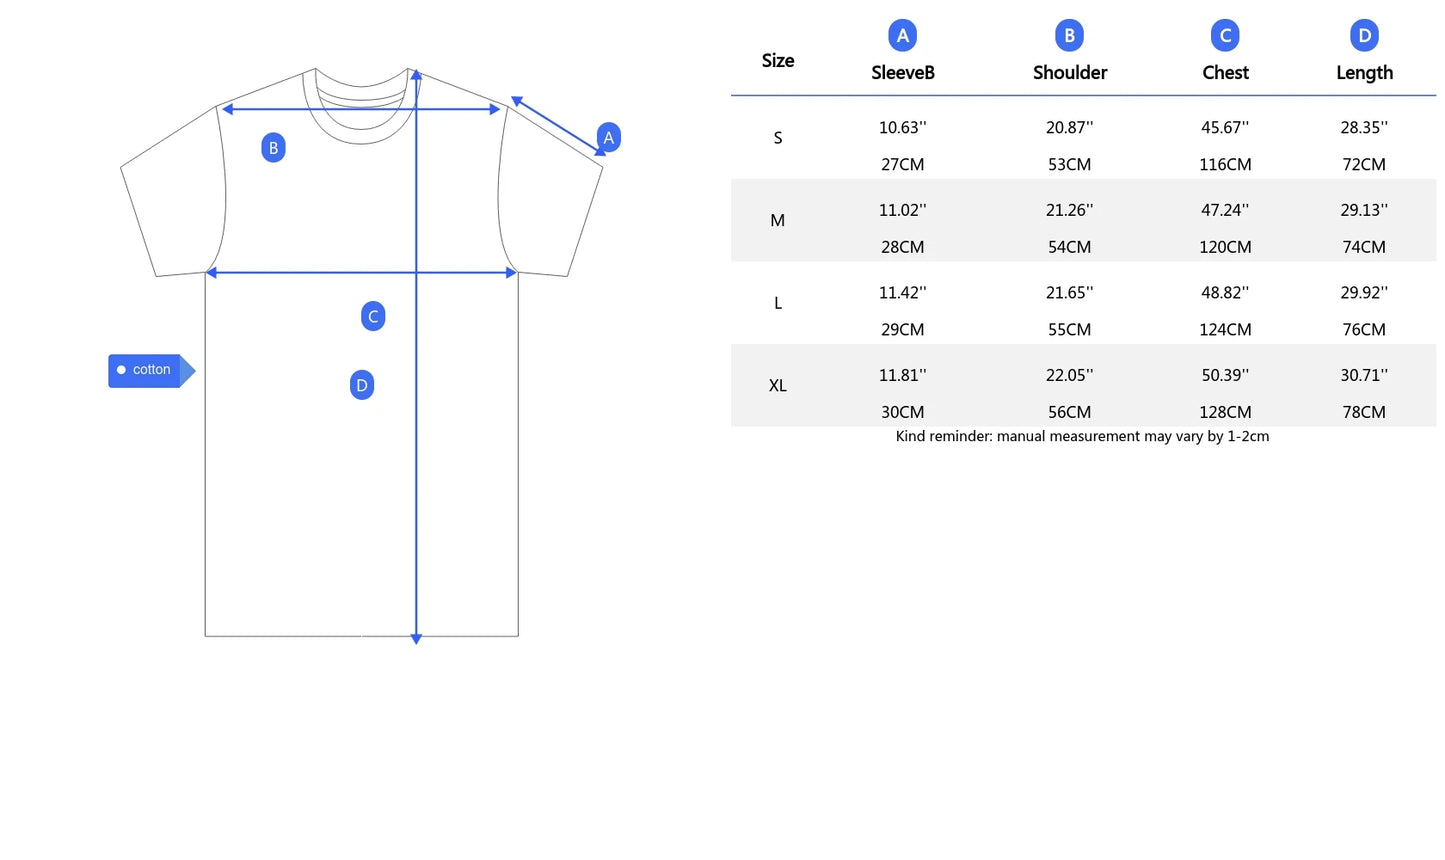
Task: Select the D badge above Length column
Action: coord(1364,36)
